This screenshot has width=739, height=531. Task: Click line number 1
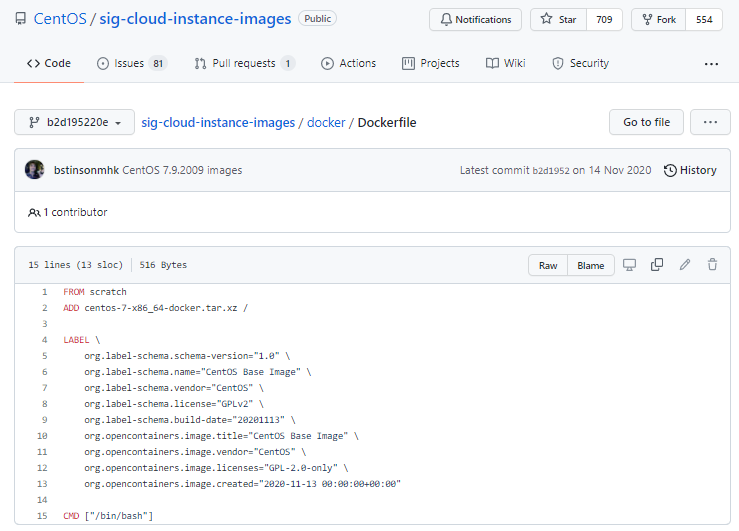[45, 292]
